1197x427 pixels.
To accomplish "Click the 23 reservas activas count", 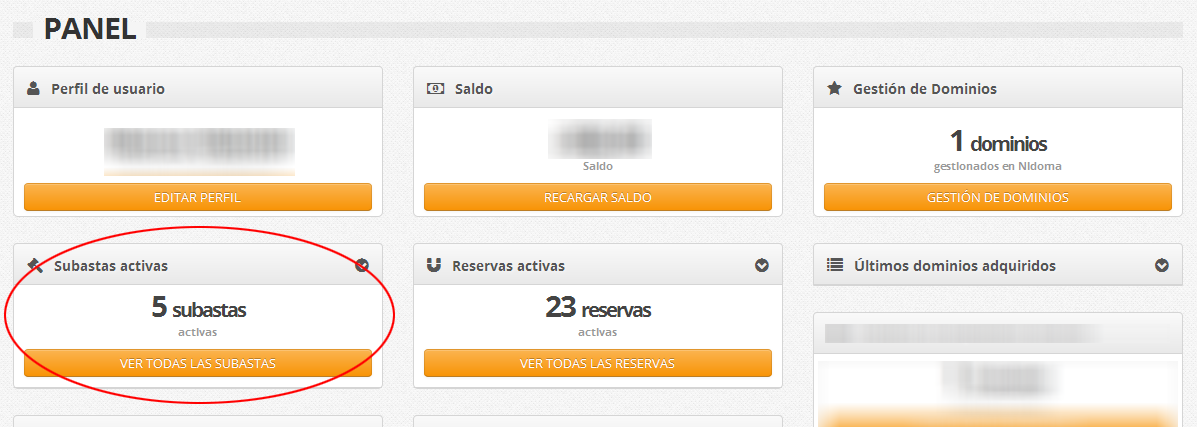I will (x=598, y=308).
